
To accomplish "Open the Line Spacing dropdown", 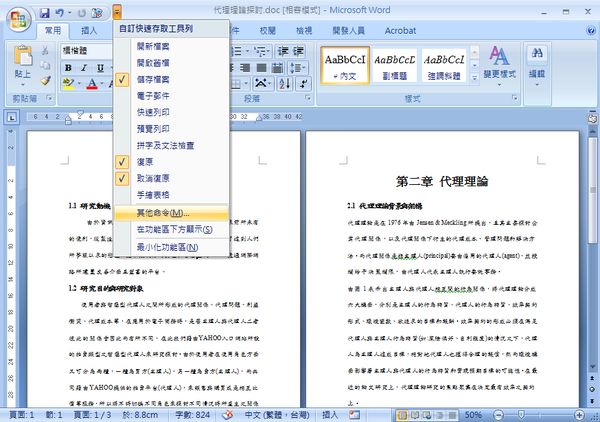I will 298,68.
